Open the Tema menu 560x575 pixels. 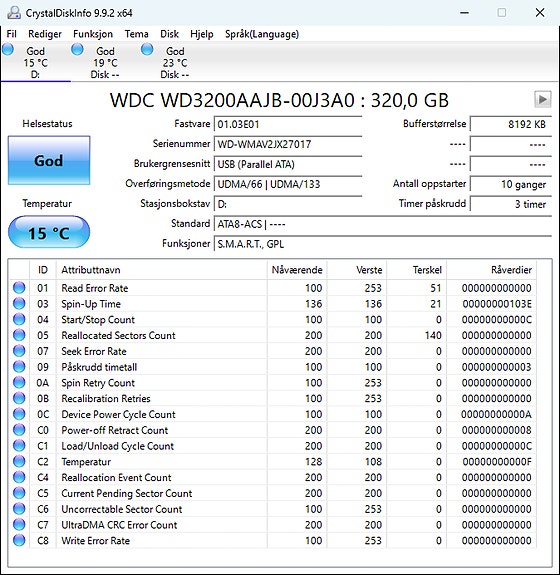pyautogui.click(x=136, y=34)
